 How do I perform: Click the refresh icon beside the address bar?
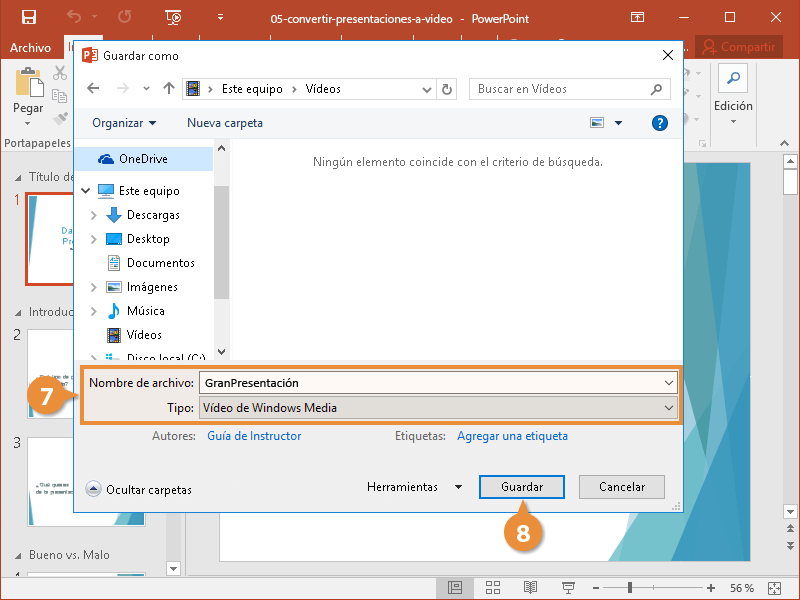click(x=448, y=89)
